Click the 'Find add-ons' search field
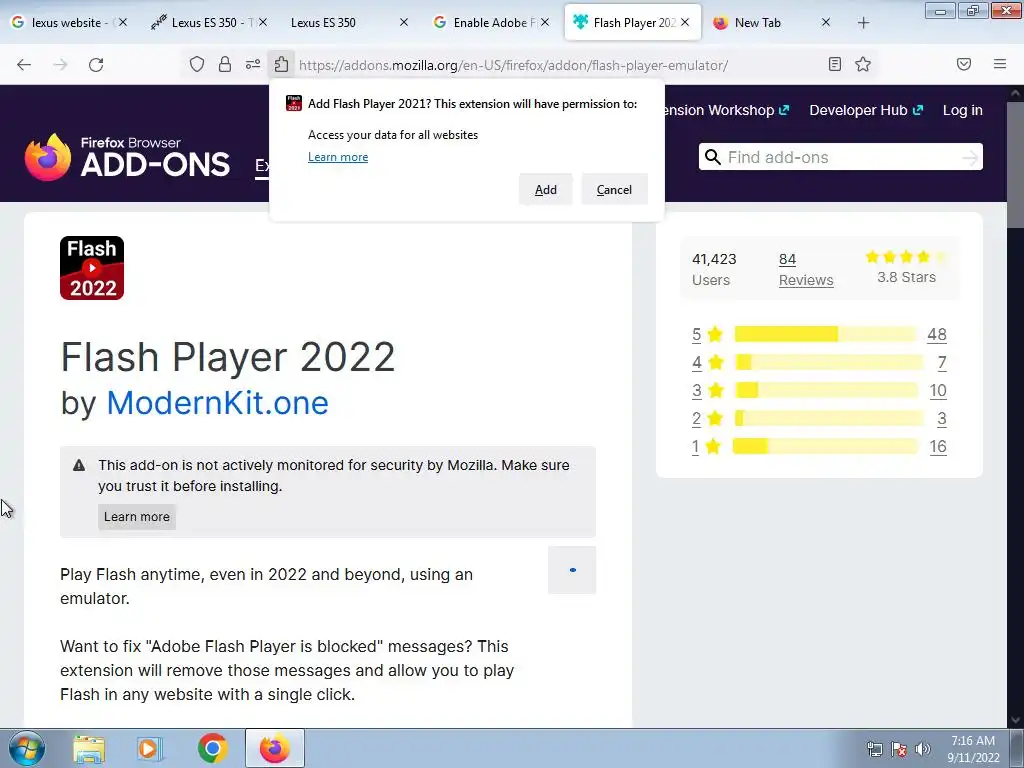Image resolution: width=1024 pixels, height=768 pixels. point(842,157)
